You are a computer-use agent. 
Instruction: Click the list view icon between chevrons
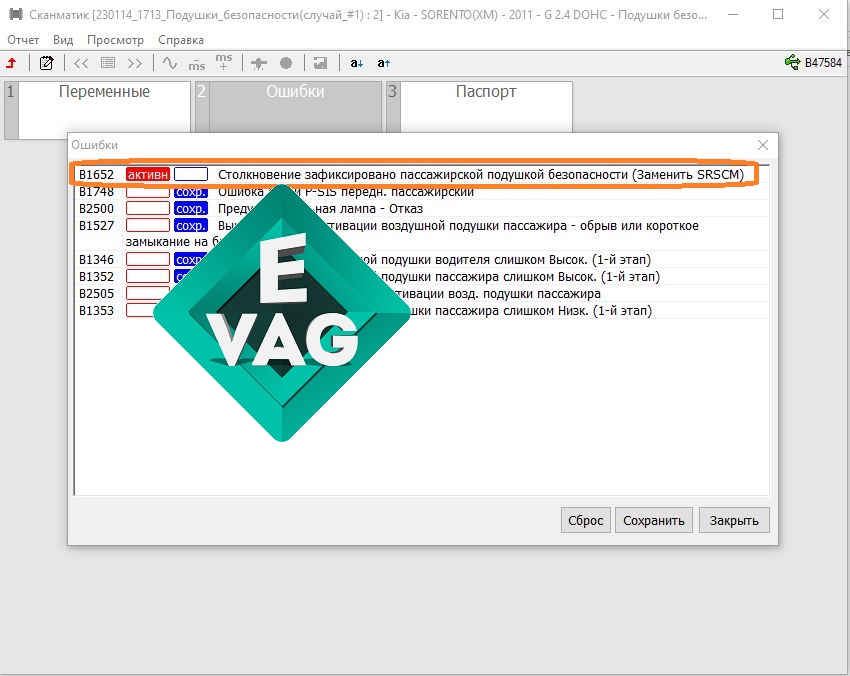coord(108,63)
